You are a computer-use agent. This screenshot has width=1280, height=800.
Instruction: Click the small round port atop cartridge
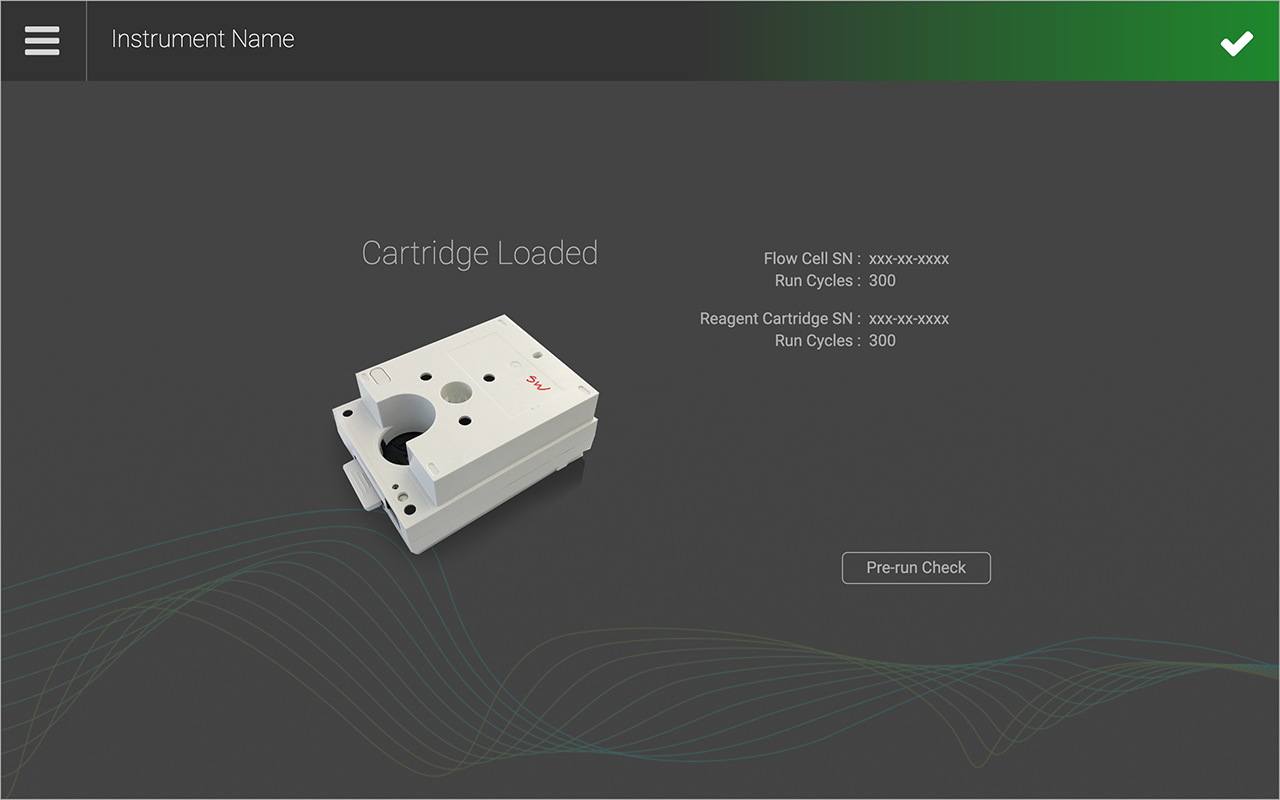pyautogui.click(x=455, y=391)
